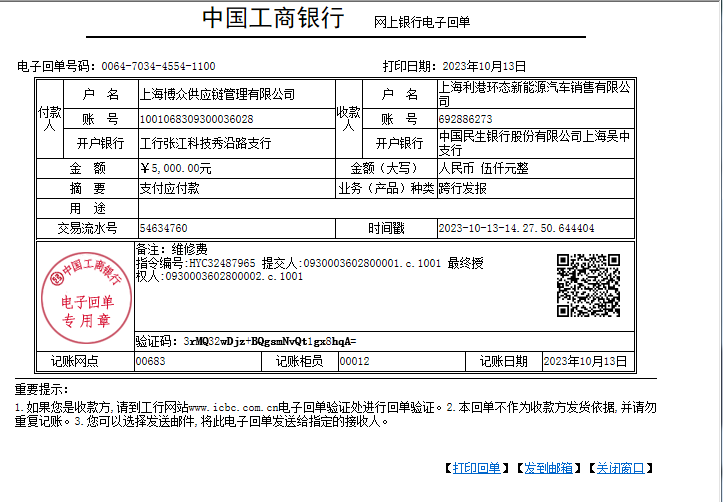Click the QR code image

point(587,286)
